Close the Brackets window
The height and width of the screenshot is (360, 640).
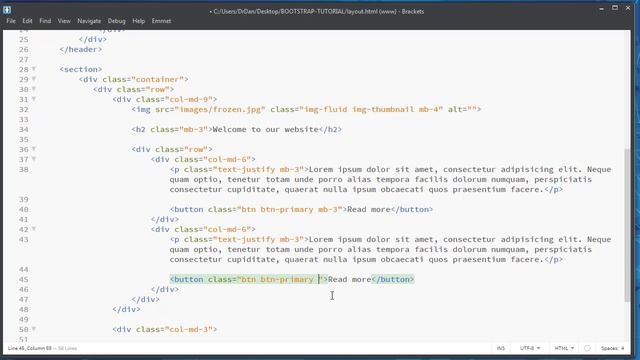(628, 8)
